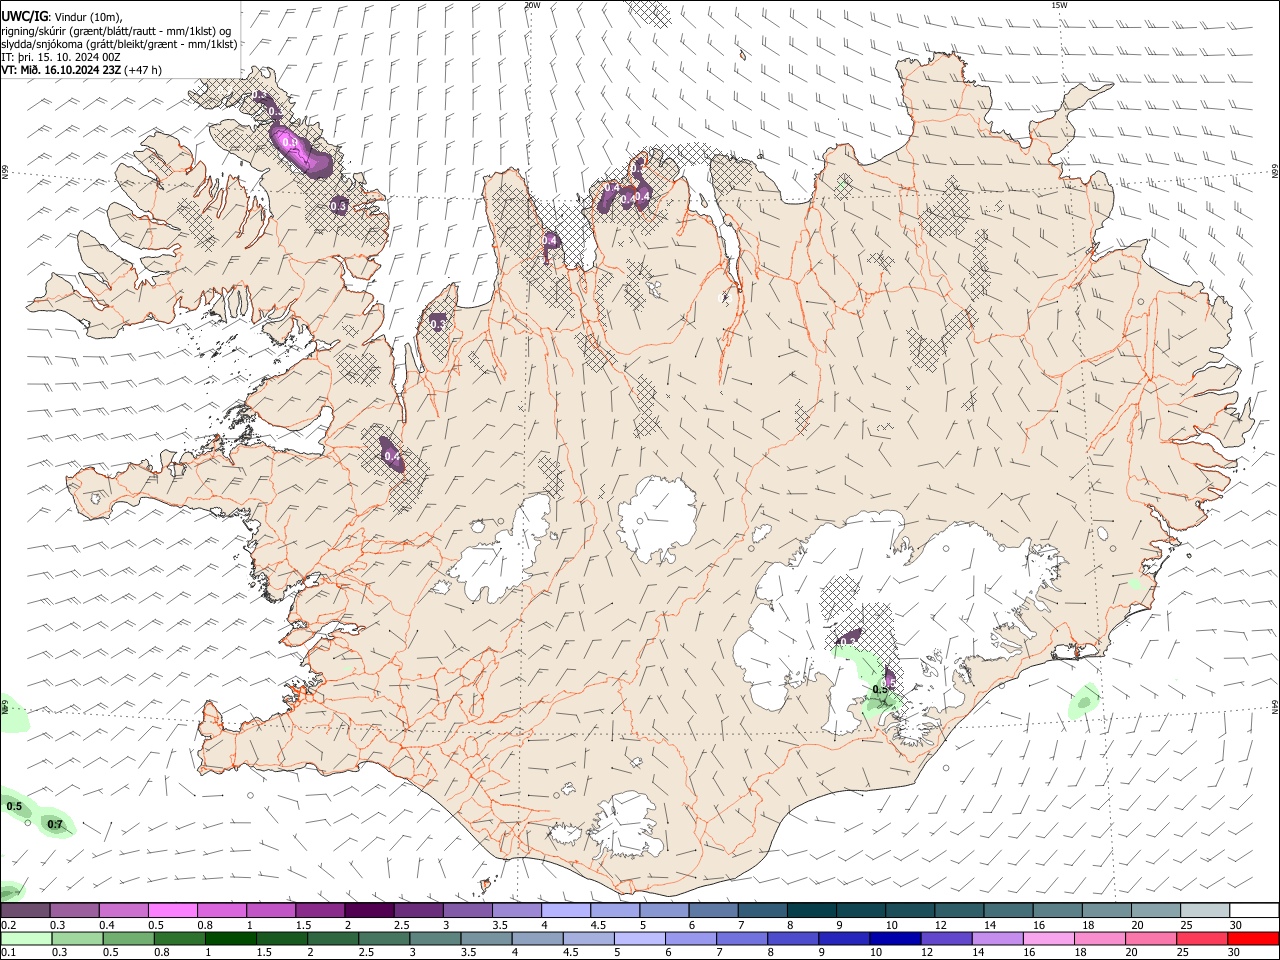The height and width of the screenshot is (960, 1280).
Task: Select the darkest green 1–1.5 rain legend swatch
Action: pos(230,938)
